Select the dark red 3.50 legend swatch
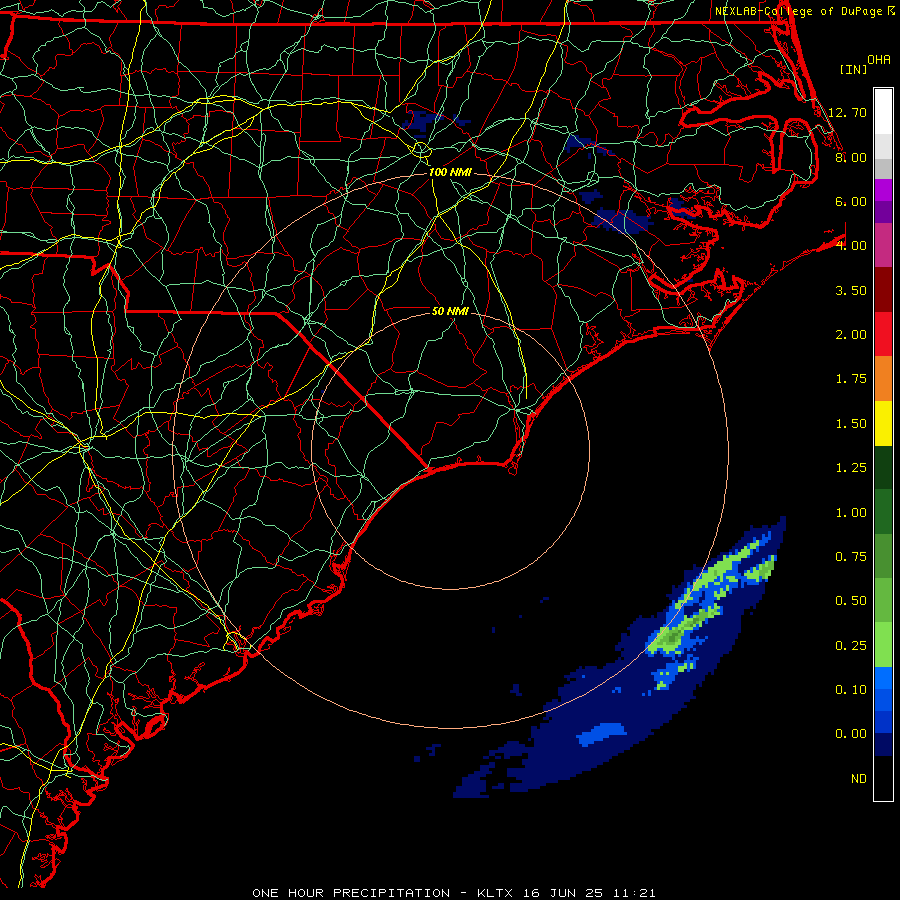 883,290
